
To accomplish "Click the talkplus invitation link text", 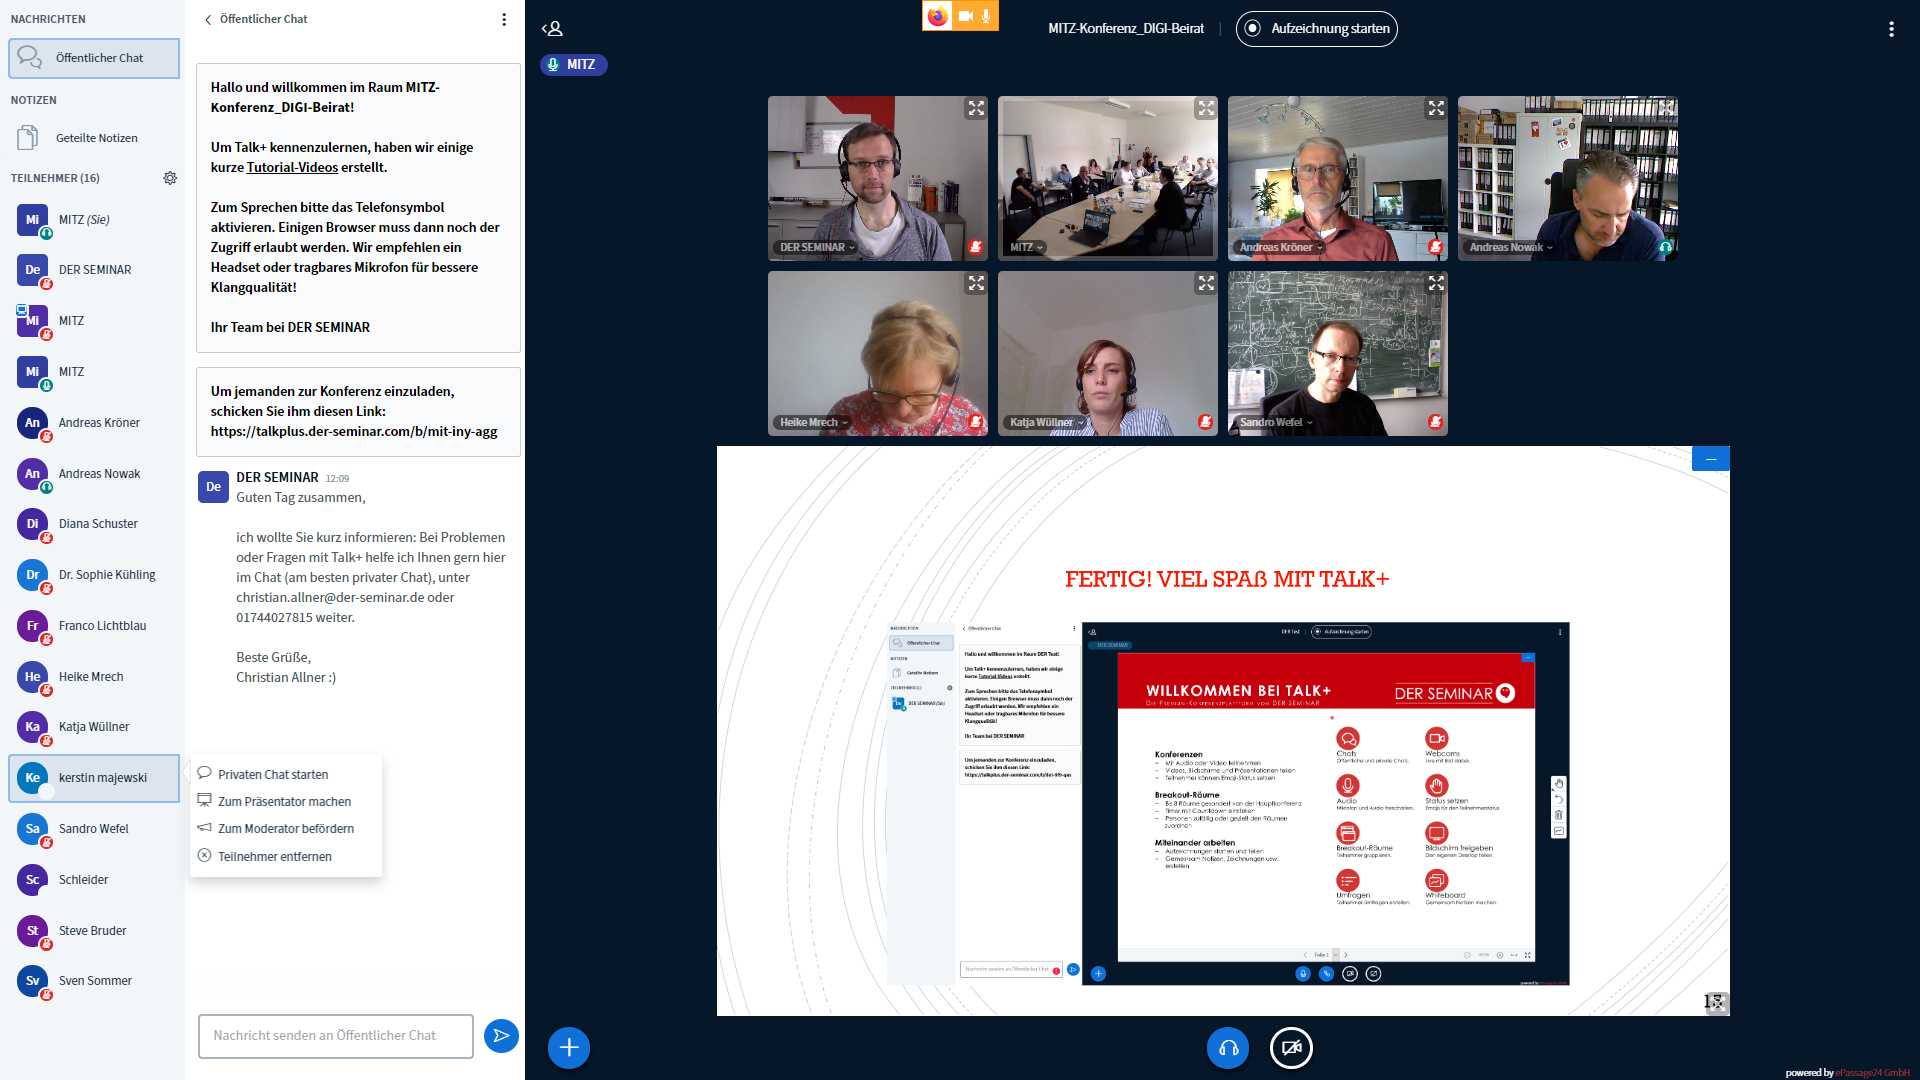I will pos(354,432).
